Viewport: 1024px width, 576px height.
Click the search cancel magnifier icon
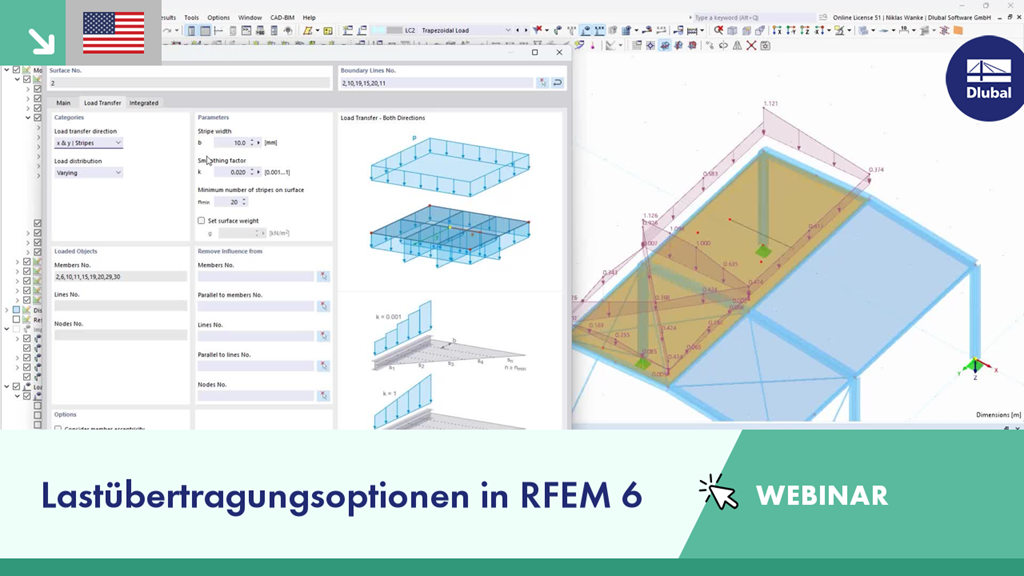[x=718, y=31]
